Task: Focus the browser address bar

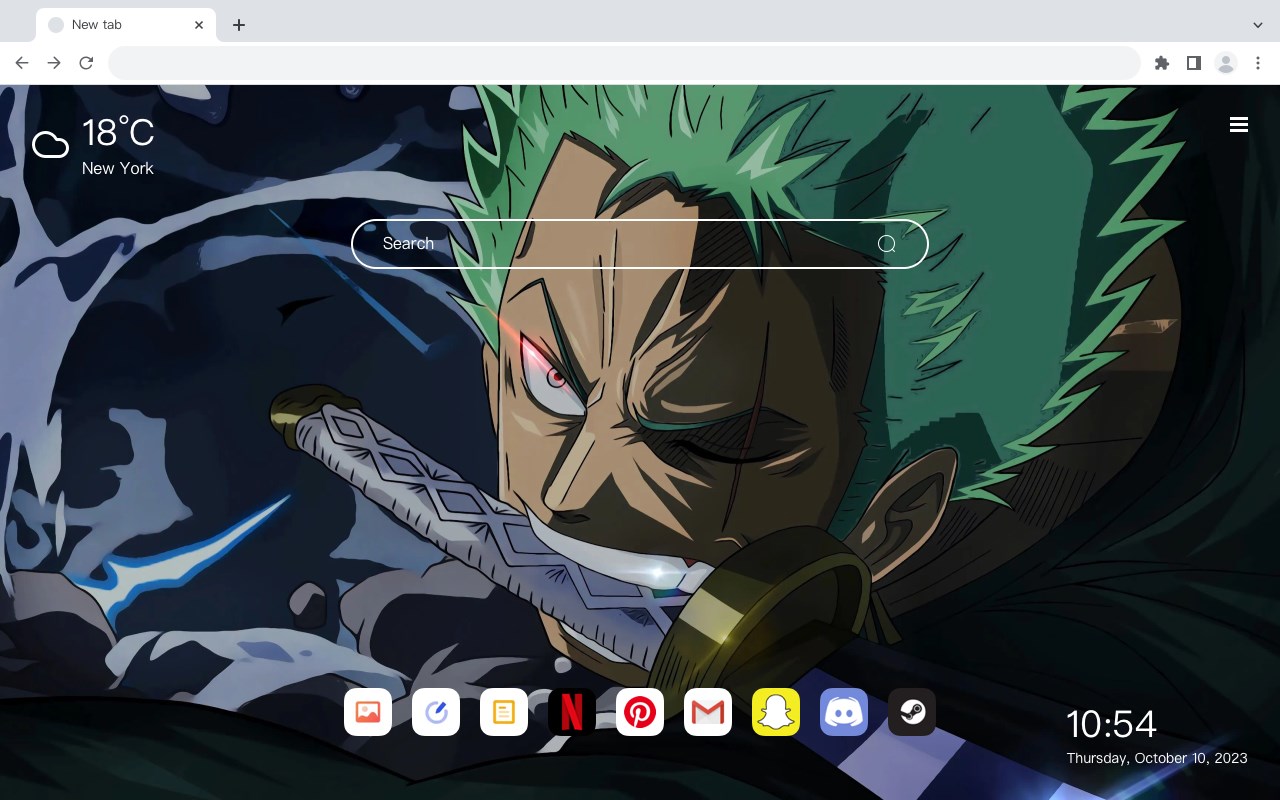Action: pos(624,63)
